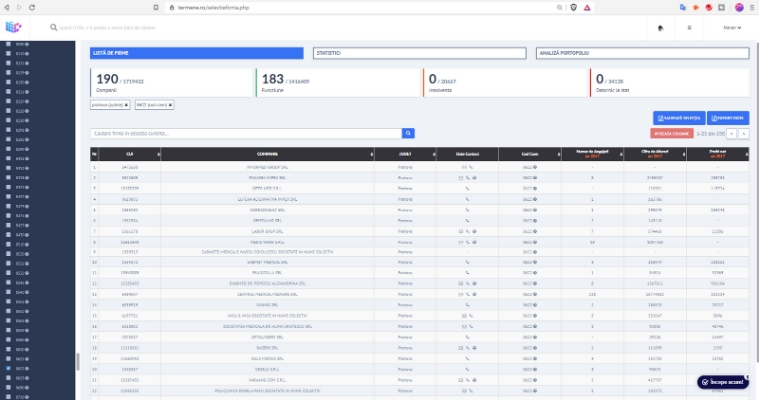The image size is (759, 400).
Task: Click the blue search button beside firm search
Action: 408,133
